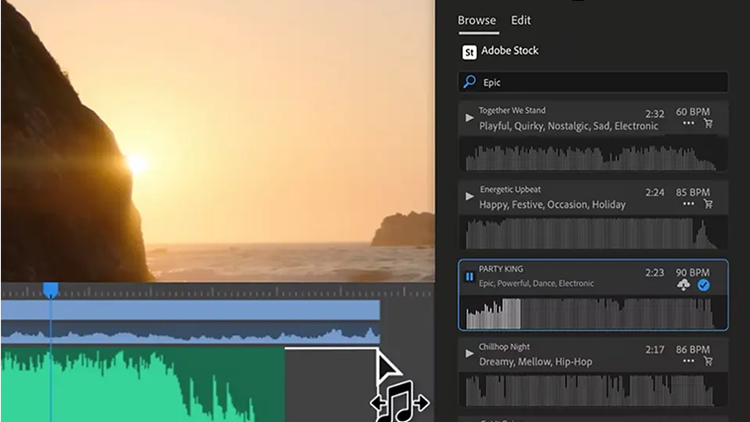Click Playful, Quirky, Nostalgic, Sad, Electronic tags

pos(568,126)
